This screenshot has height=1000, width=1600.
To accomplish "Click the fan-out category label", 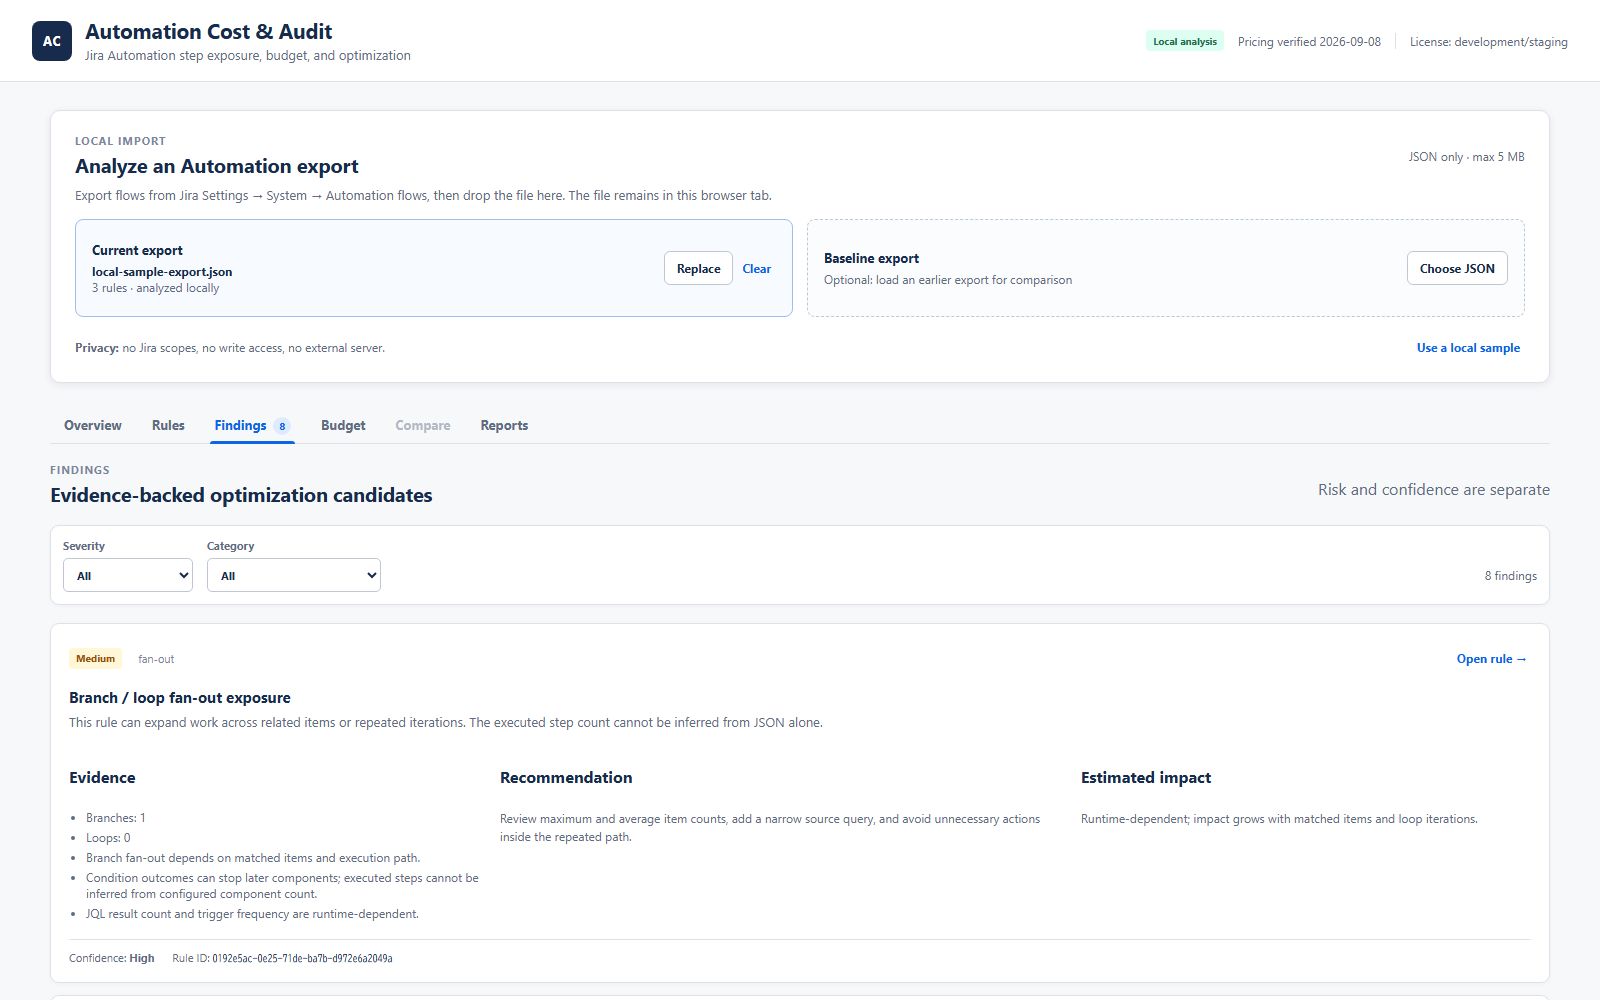I will [x=156, y=659].
